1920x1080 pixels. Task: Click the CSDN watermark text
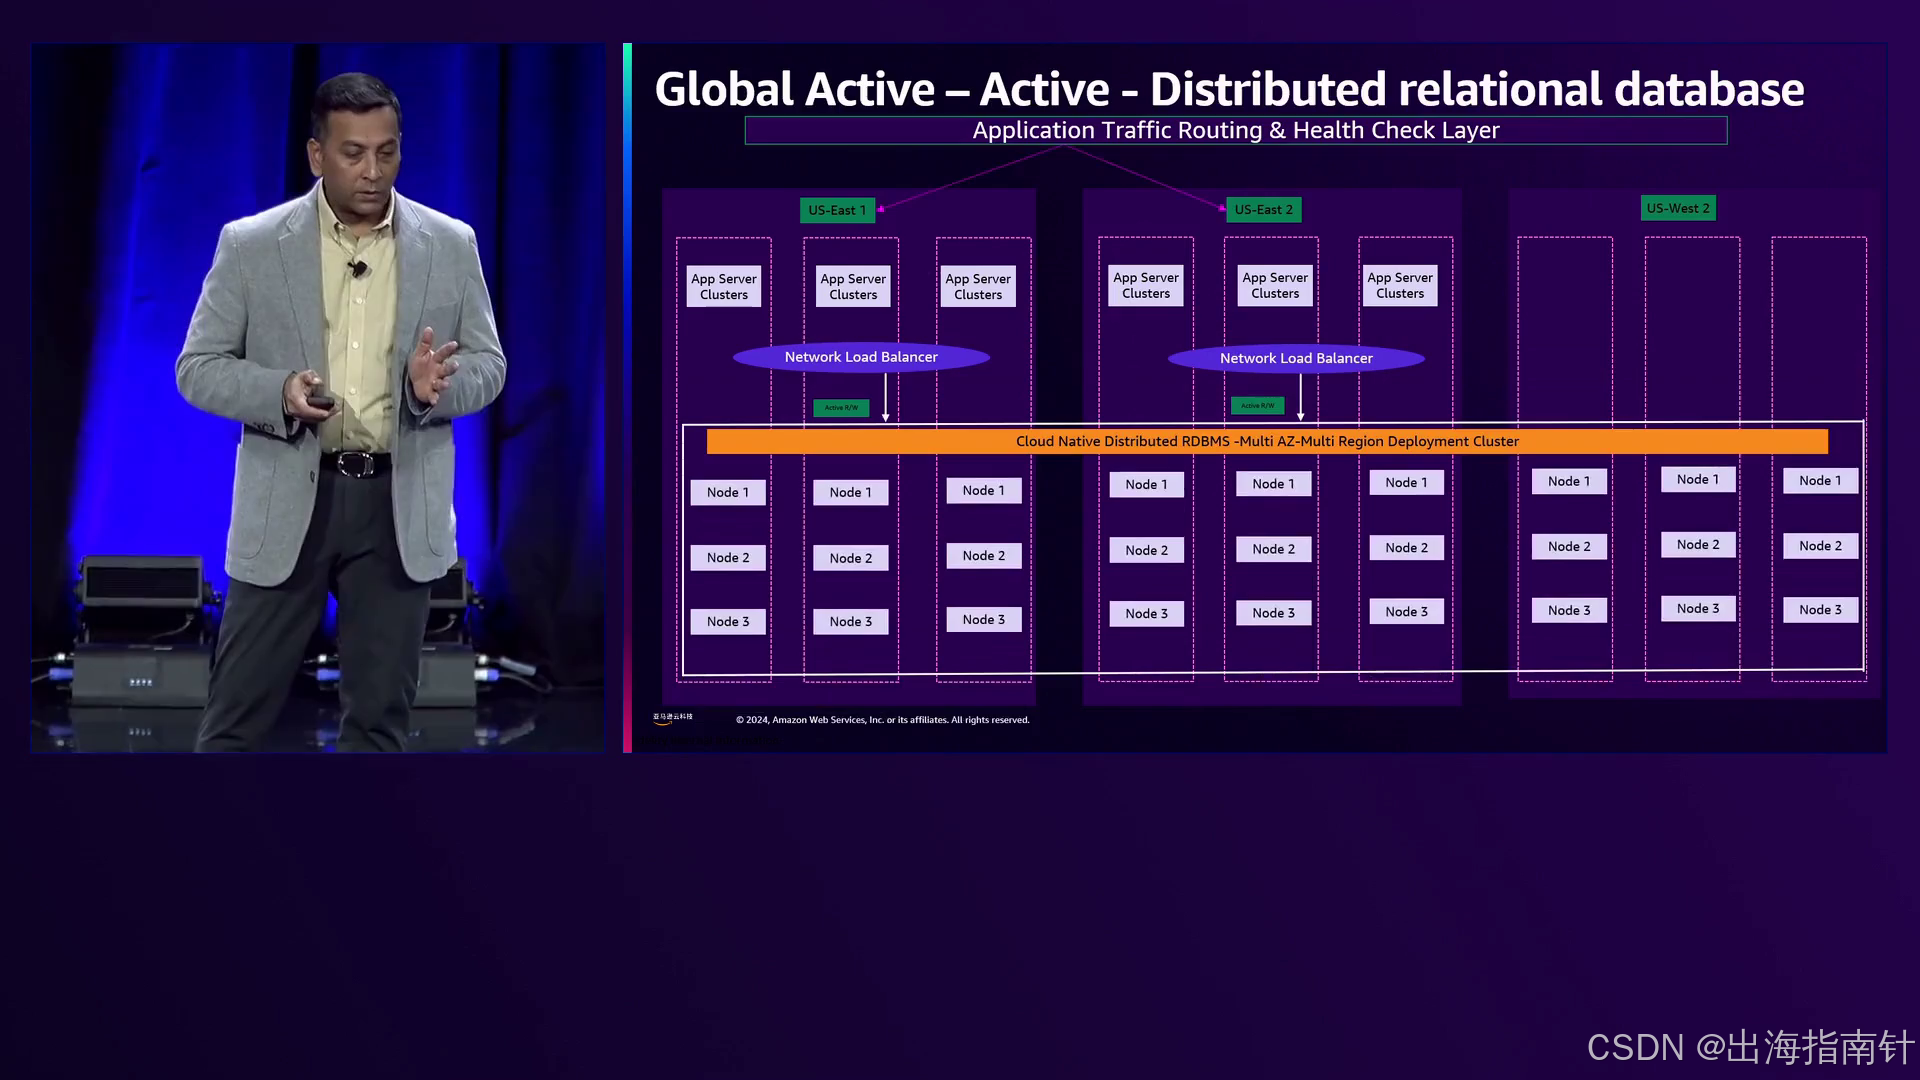click(x=1749, y=1047)
